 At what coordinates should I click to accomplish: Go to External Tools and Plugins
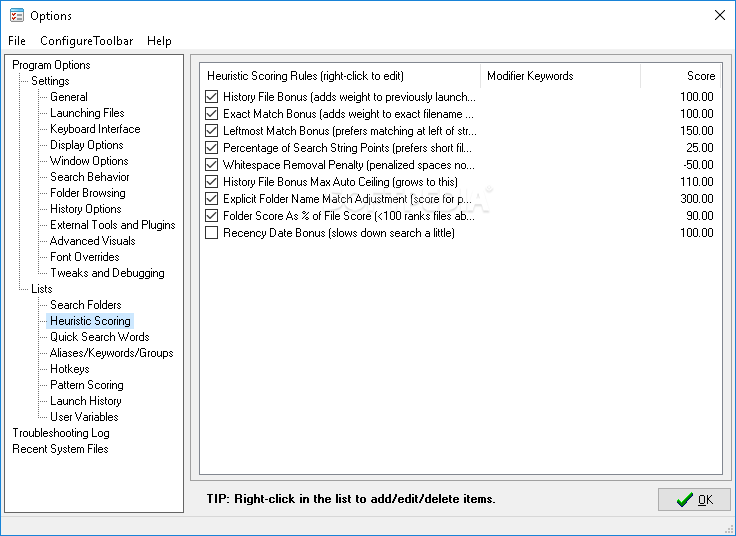coord(113,224)
